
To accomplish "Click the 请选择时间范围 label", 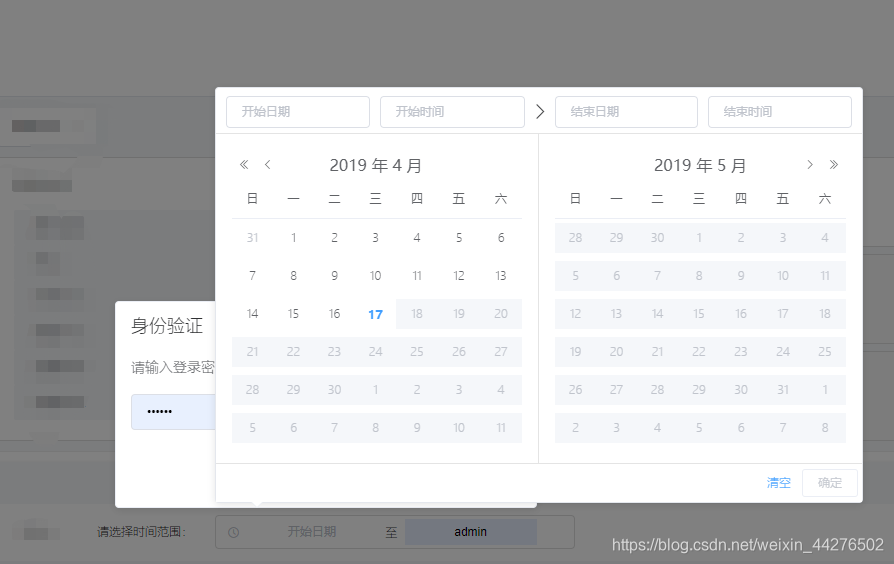I will tap(141, 532).
